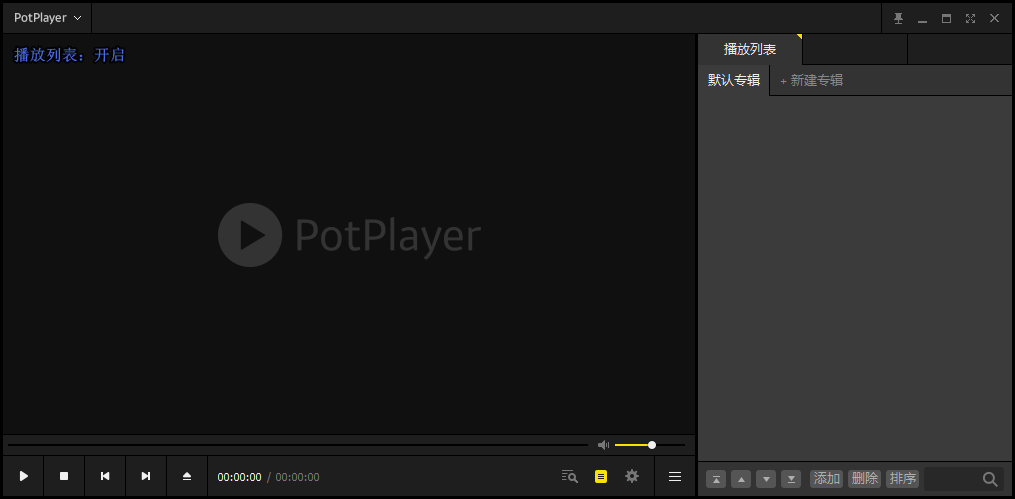The image size is (1015, 499).
Task: Move selected playlist item up
Action: coord(741,479)
